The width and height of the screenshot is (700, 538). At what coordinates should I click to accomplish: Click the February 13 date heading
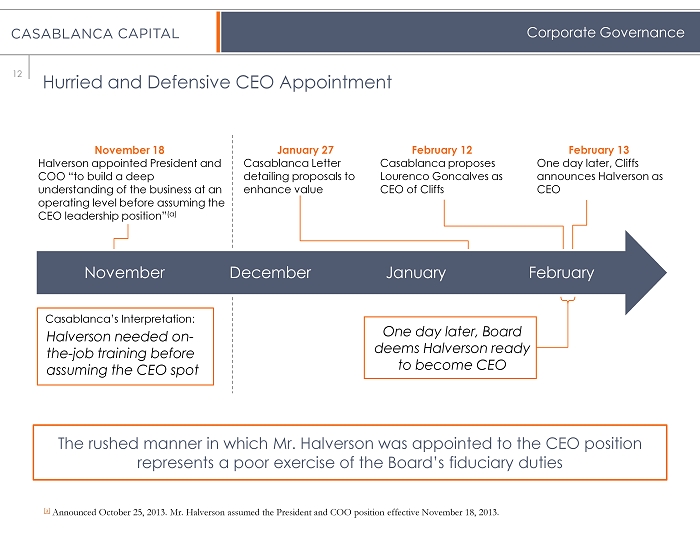[x=598, y=150]
